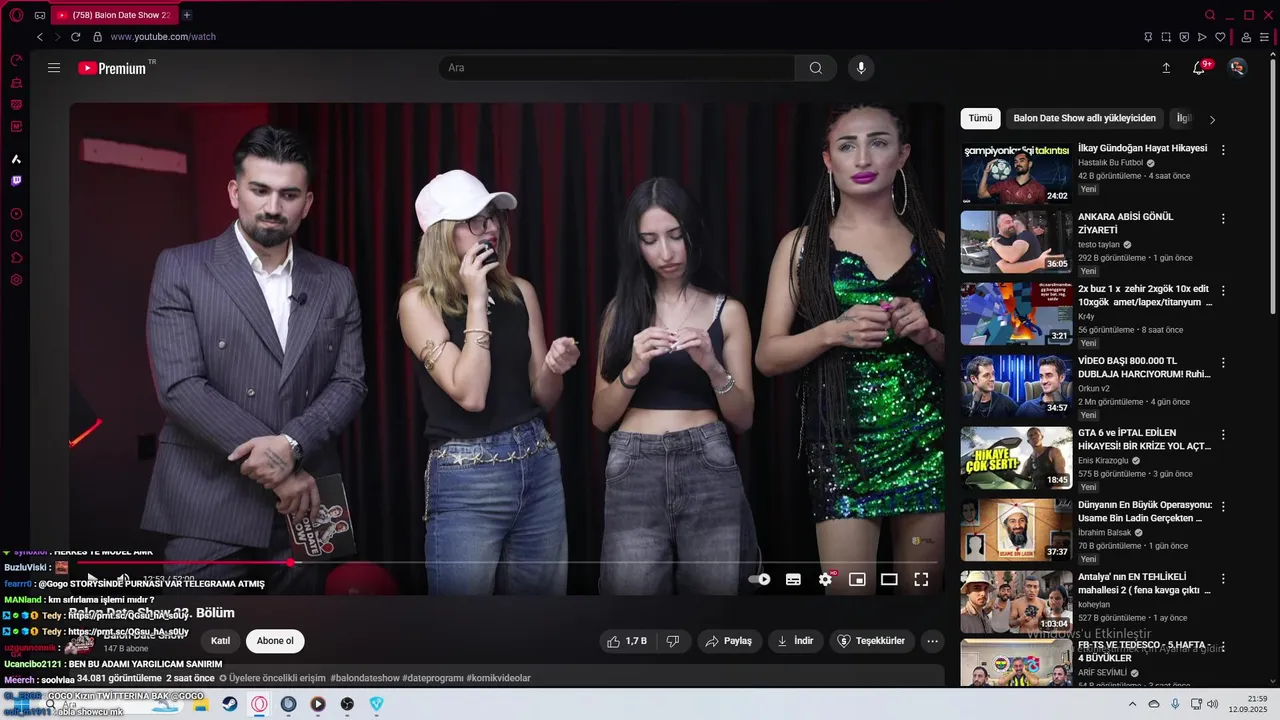Open options for Dünyanın En Büyük Operasyonu video
This screenshot has width=1280, height=720.
tap(1223, 506)
